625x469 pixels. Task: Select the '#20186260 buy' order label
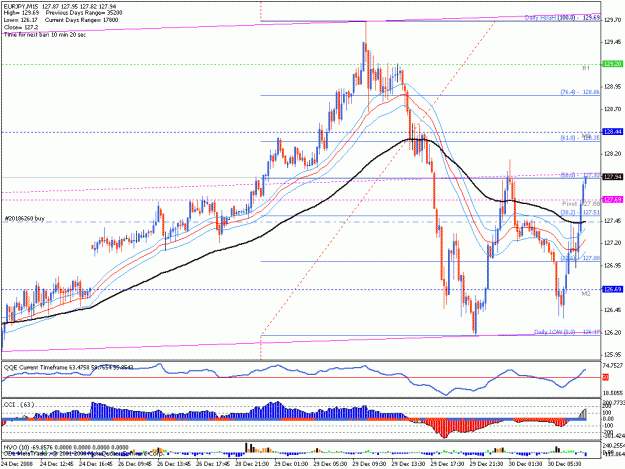click(x=25, y=219)
